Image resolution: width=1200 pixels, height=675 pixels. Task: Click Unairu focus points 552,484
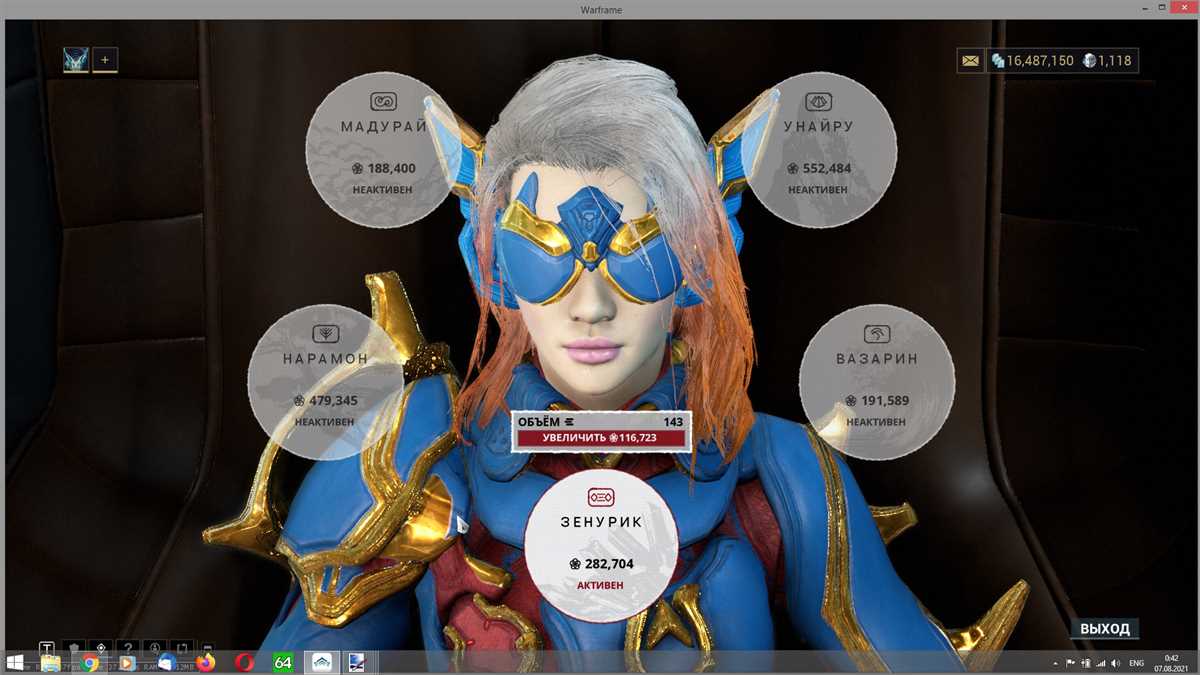(x=819, y=168)
